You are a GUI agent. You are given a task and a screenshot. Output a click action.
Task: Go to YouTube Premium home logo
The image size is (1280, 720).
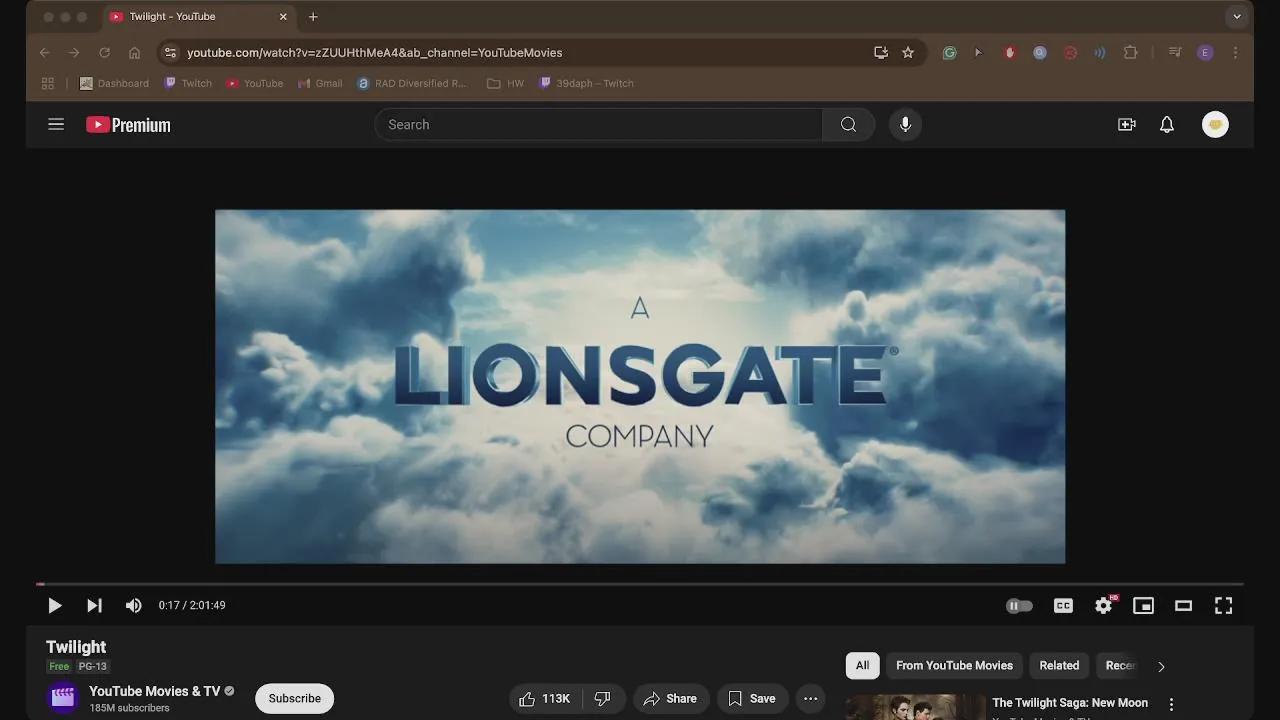tap(128, 125)
